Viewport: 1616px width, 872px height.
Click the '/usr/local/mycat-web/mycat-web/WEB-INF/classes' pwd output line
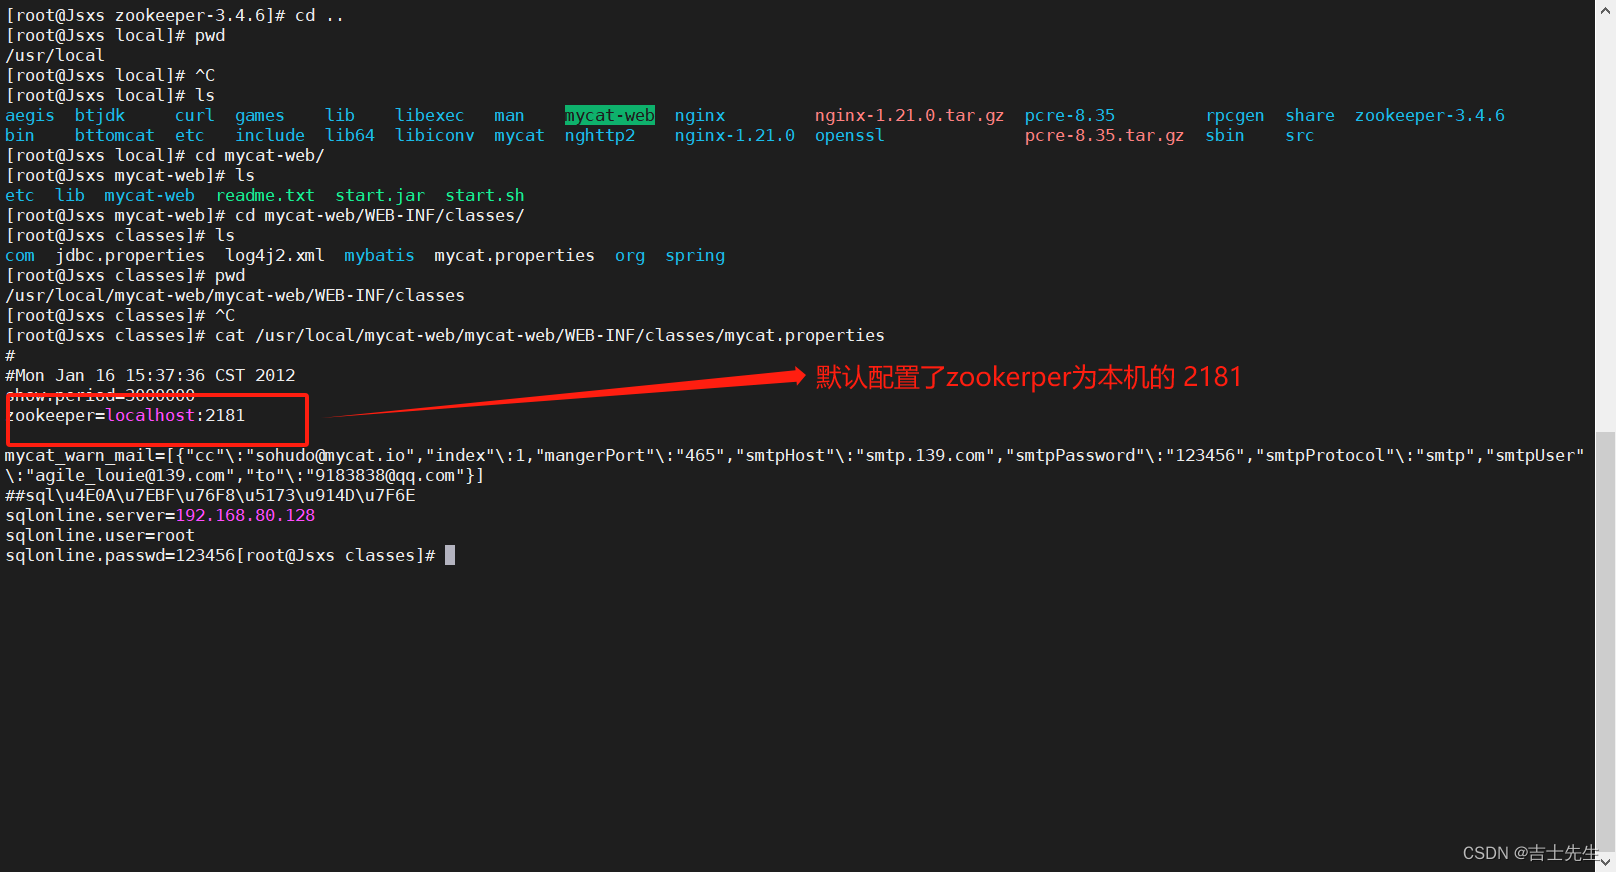pos(235,295)
